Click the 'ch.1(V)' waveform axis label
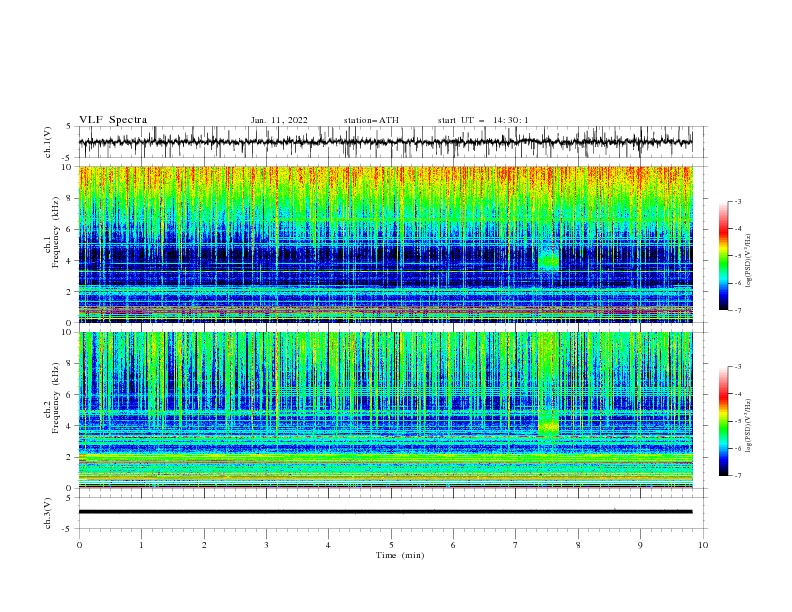 click(48, 142)
